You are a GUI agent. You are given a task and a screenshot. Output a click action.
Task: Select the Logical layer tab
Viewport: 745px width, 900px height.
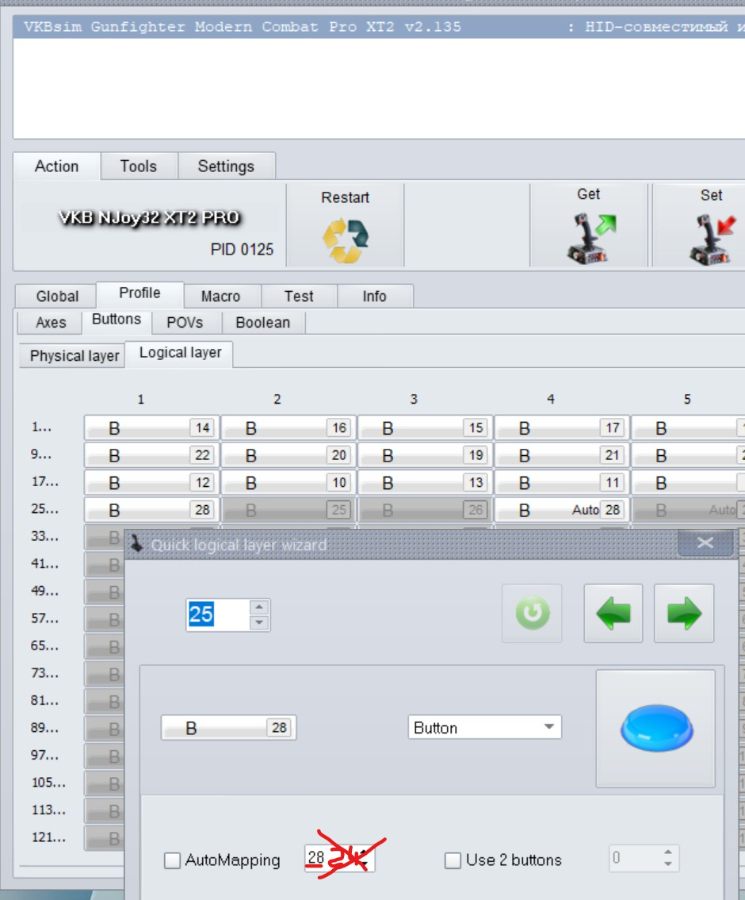tap(180, 353)
